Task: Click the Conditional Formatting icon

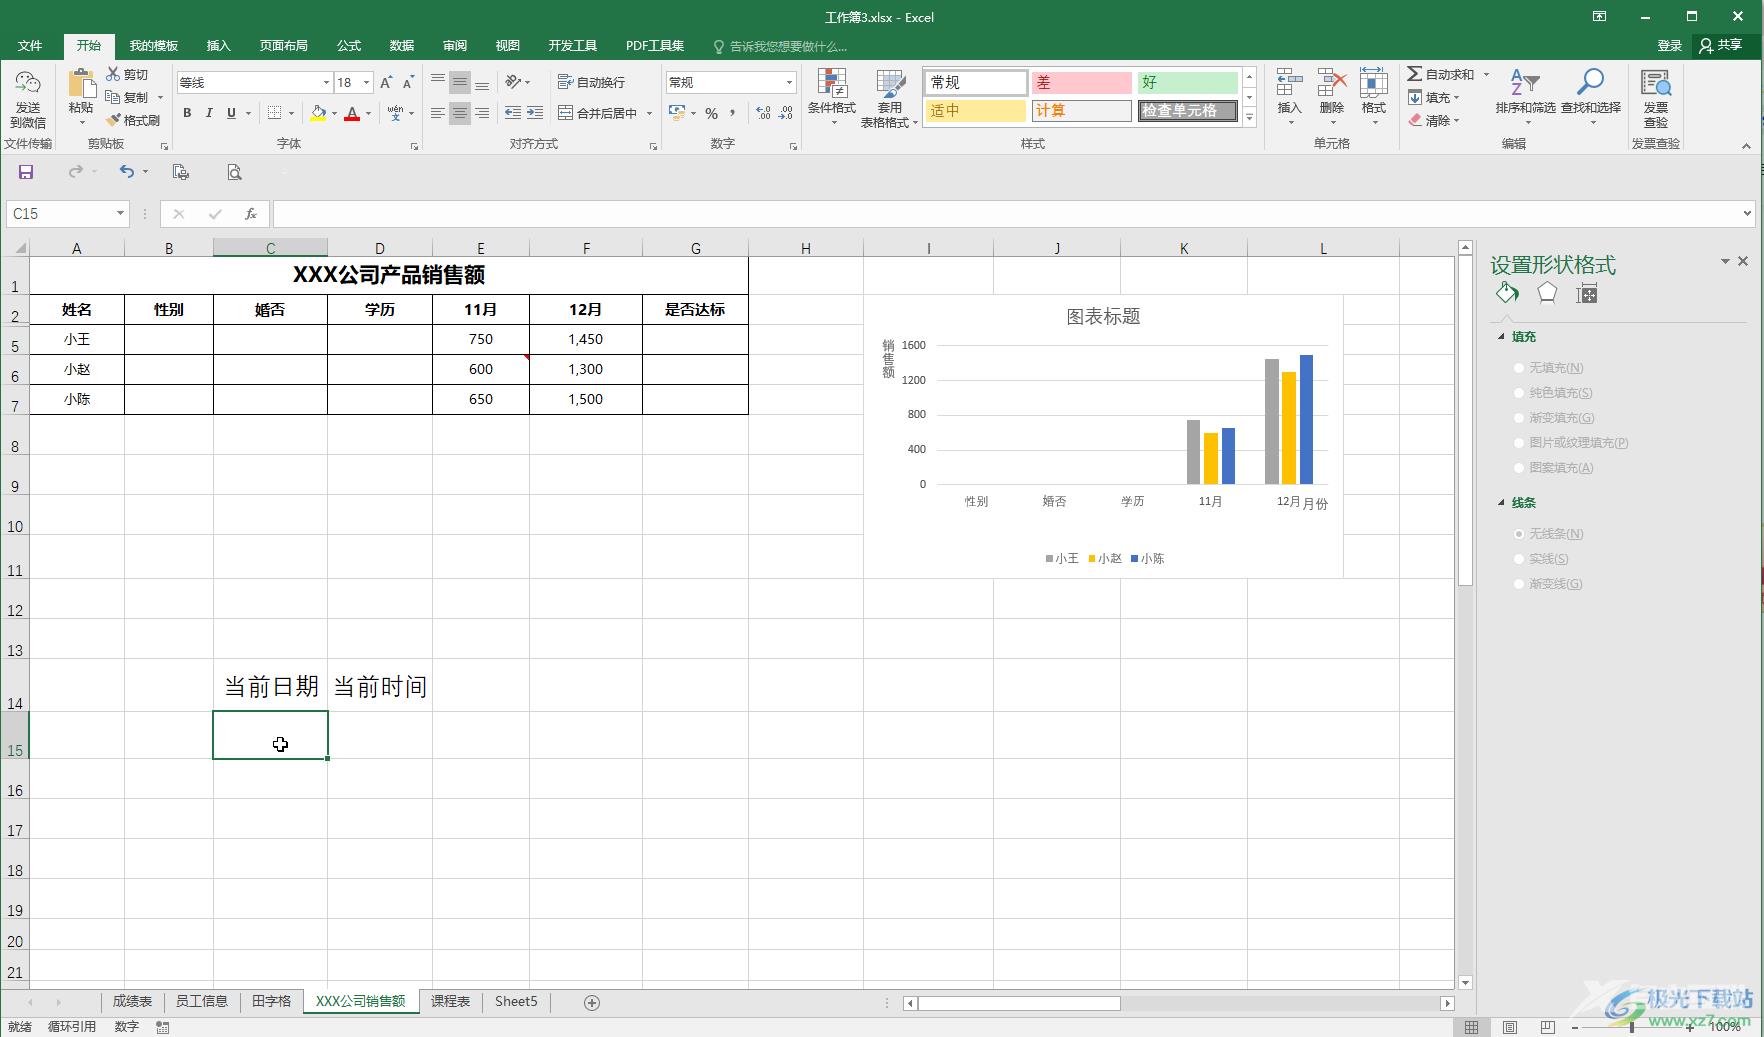Action: coord(832,84)
